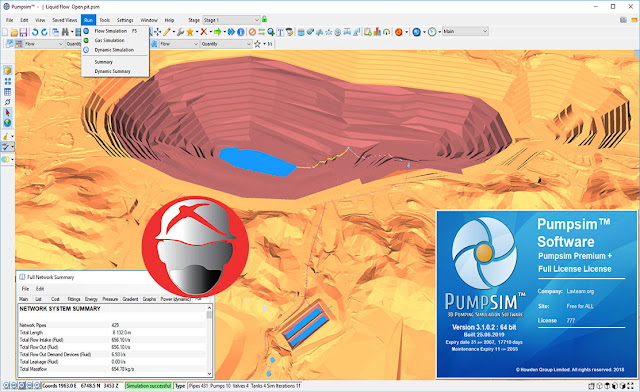This screenshot has height=392, width=640.
Task: Click the orange block/no-entry icon
Action: coord(252,32)
